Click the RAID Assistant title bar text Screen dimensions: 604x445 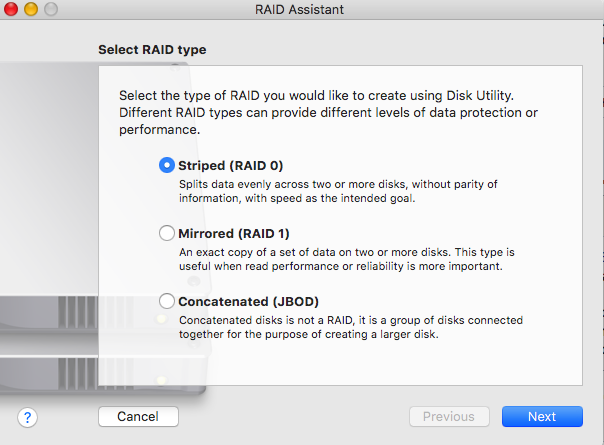300,10
